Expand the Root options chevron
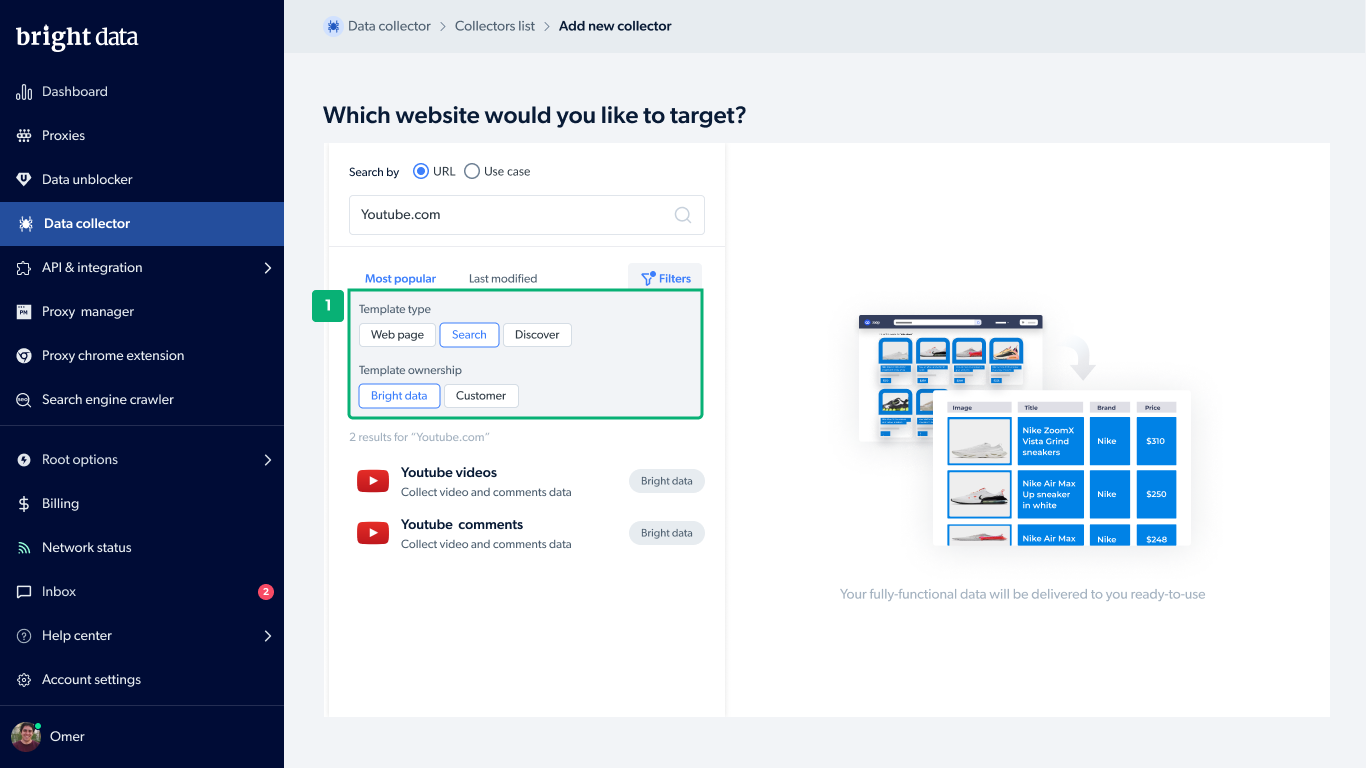The image size is (1366, 768). coord(267,460)
